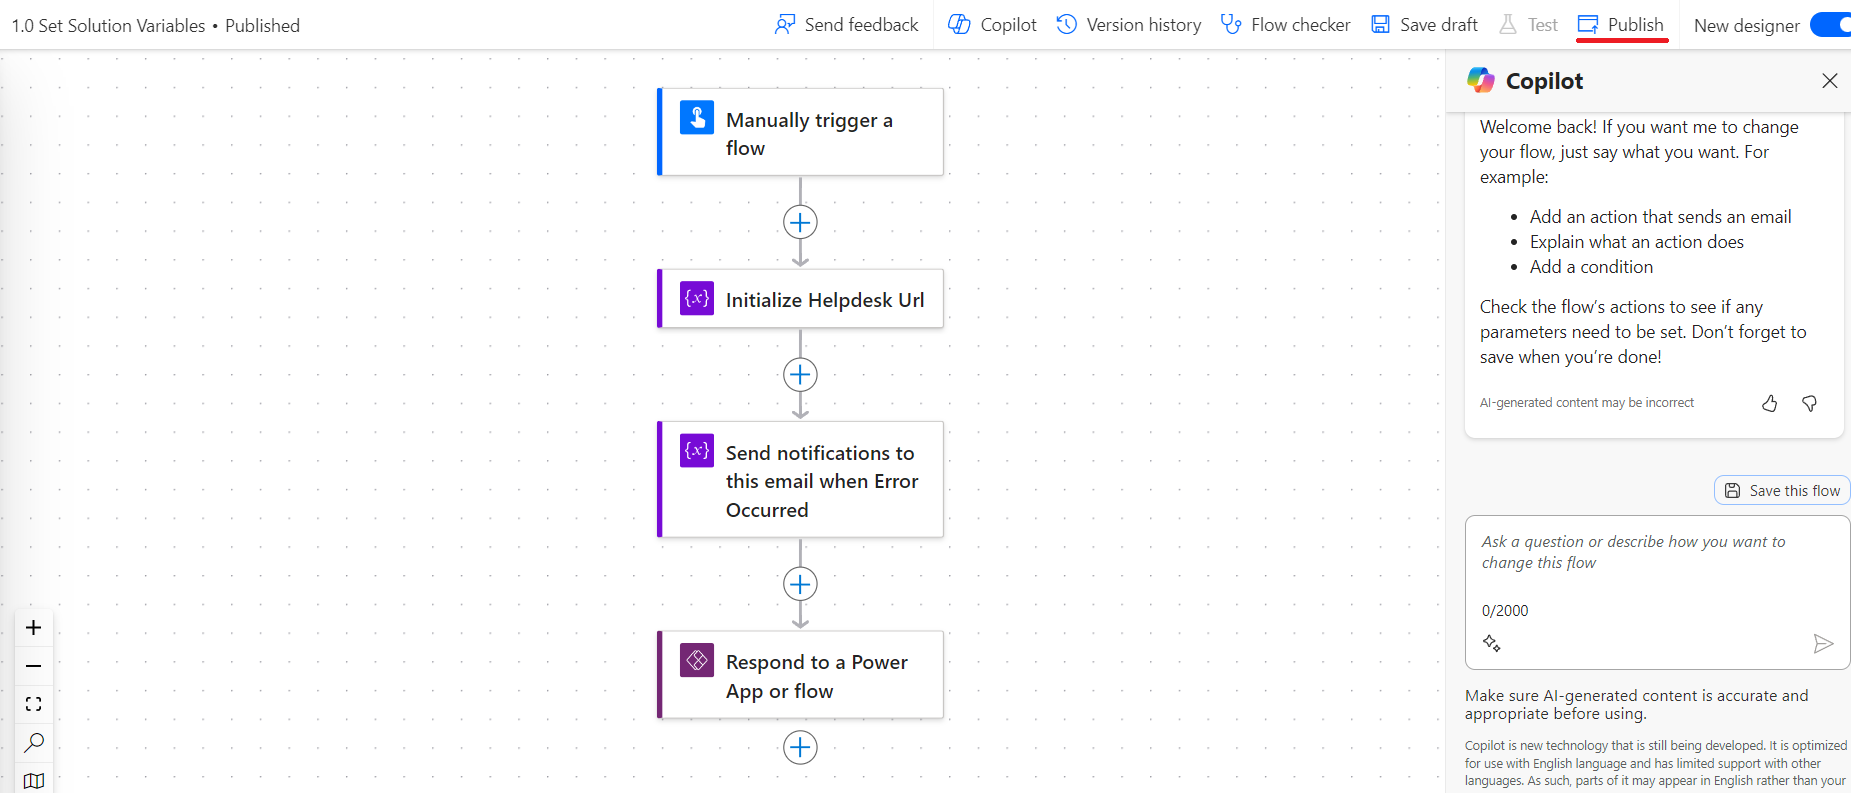Click the zoom in plus icon

pyautogui.click(x=33, y=628)
